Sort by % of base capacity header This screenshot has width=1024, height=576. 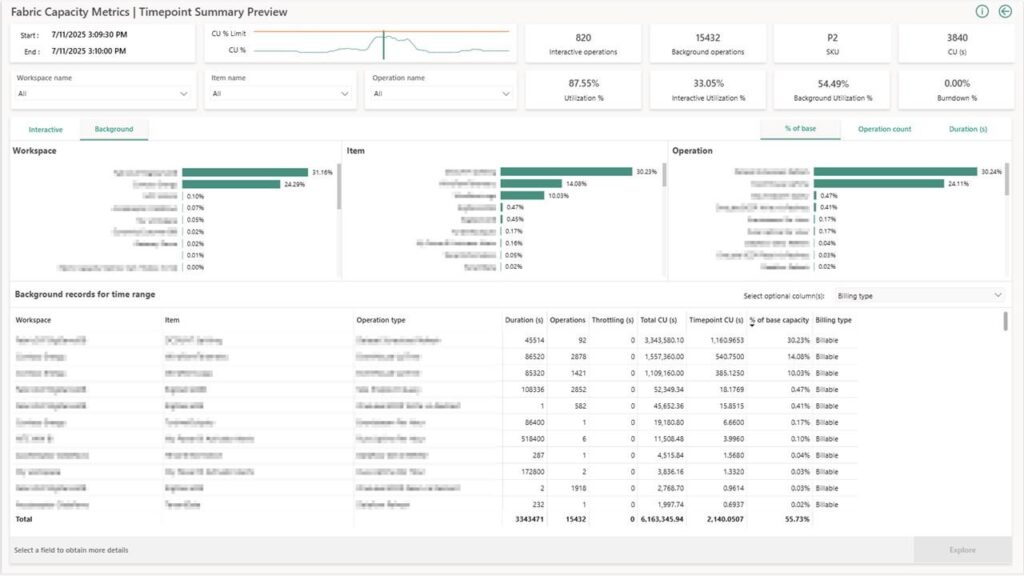(779, 320)
